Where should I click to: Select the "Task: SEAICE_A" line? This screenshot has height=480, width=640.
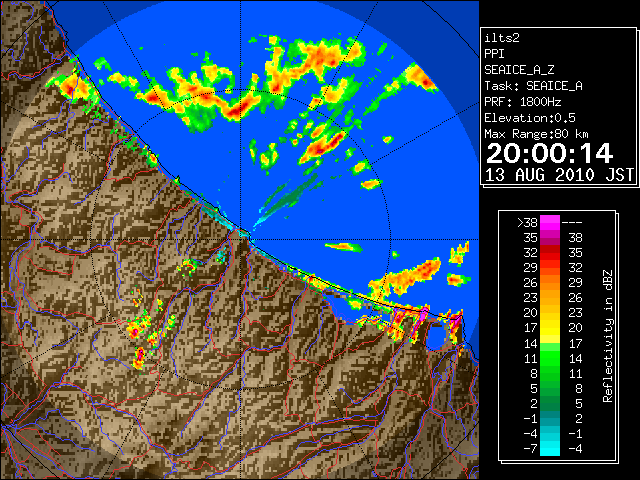tap(533, 86)
